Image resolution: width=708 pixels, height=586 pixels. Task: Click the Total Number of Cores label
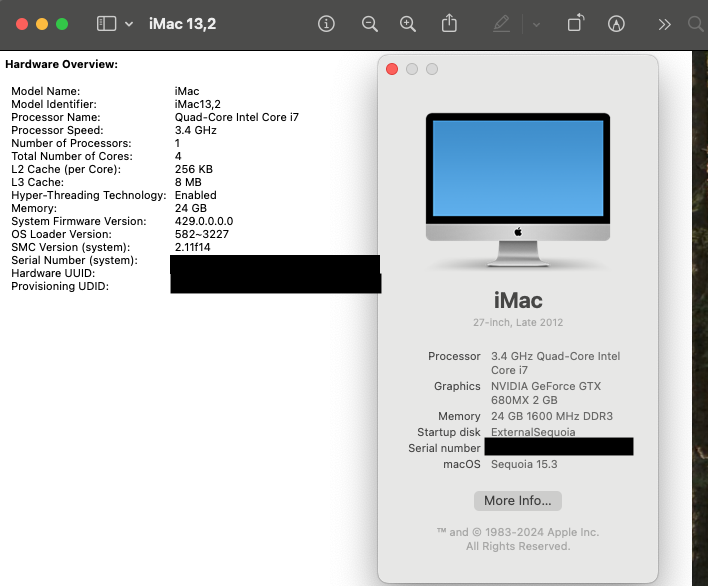tap(72, 156)
